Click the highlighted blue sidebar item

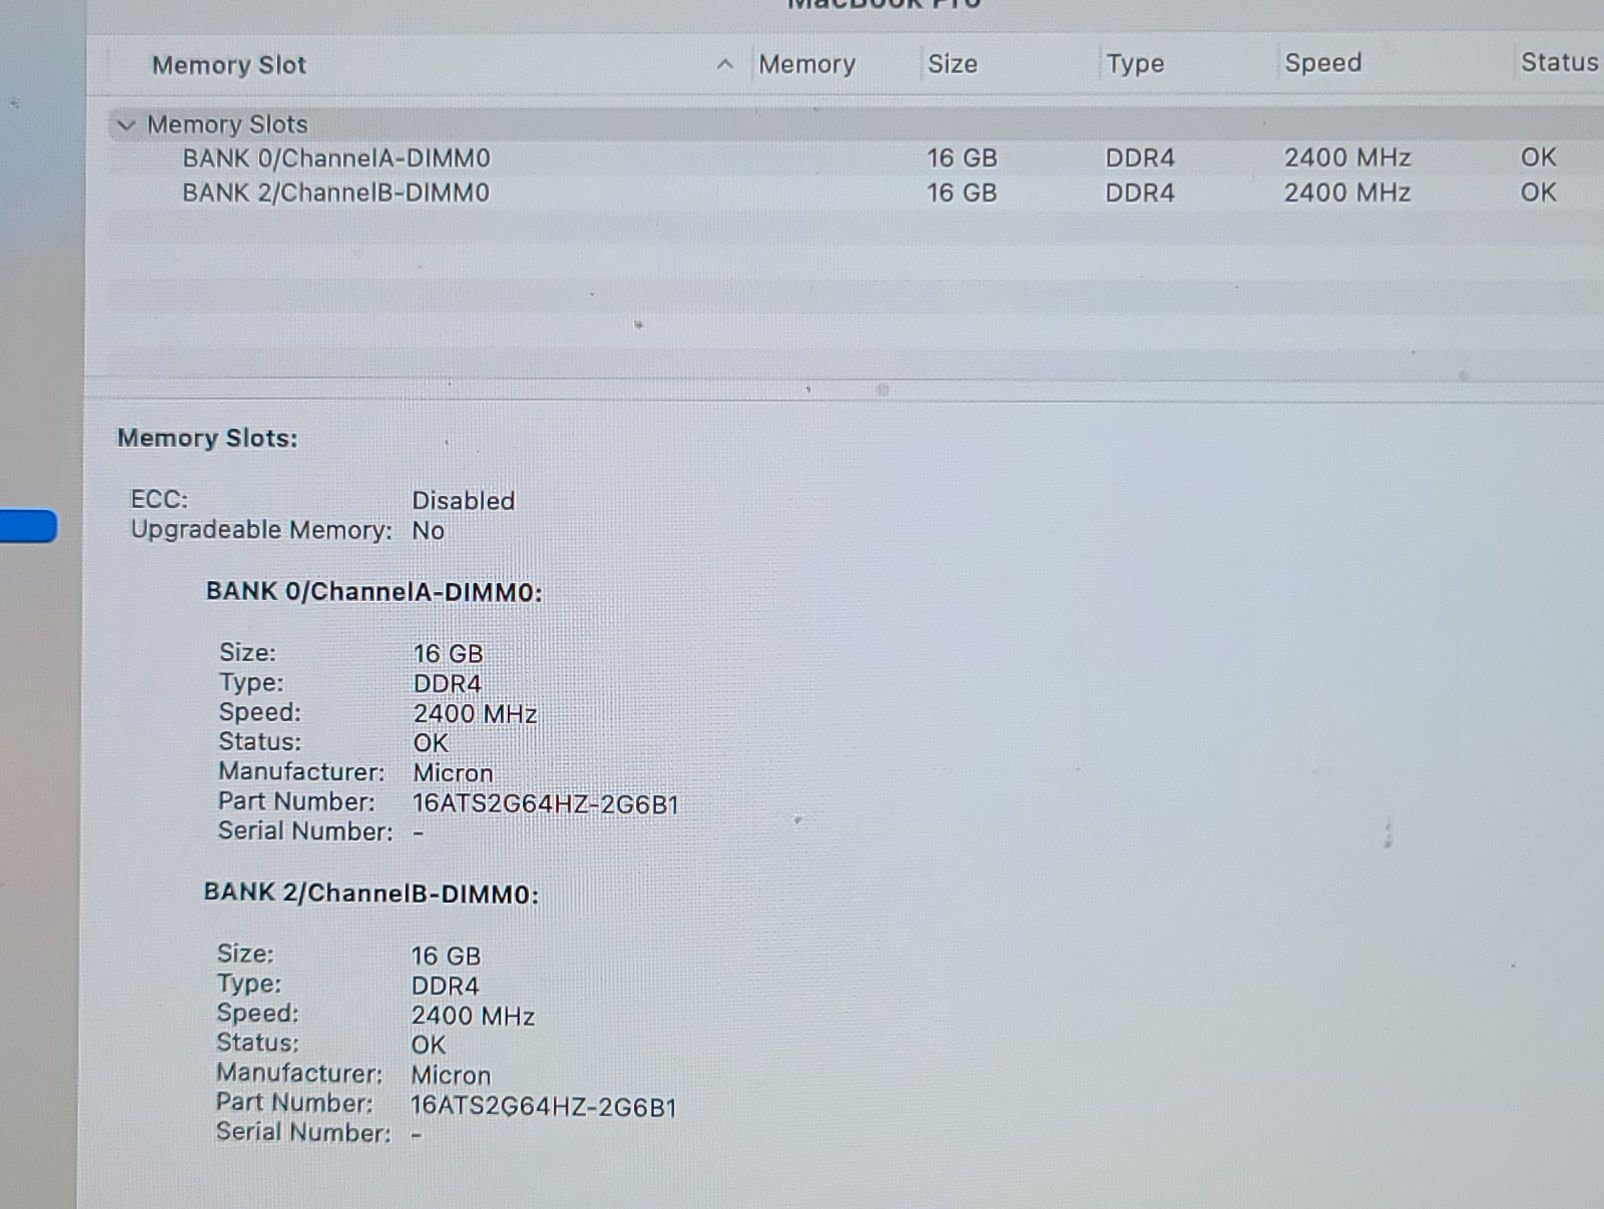pos(28,526)
